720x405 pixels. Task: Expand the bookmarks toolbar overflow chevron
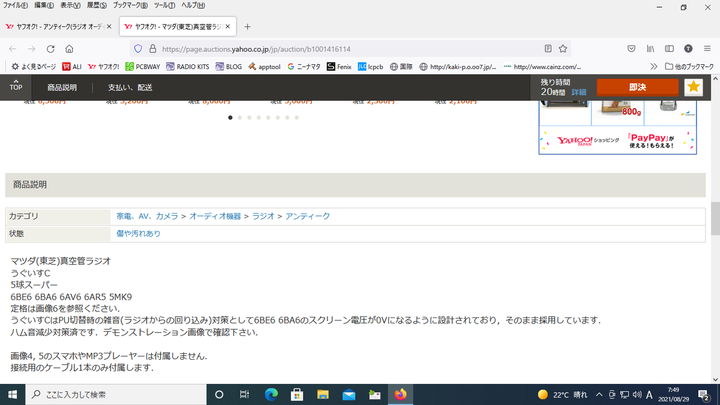(x=654, y=67)
